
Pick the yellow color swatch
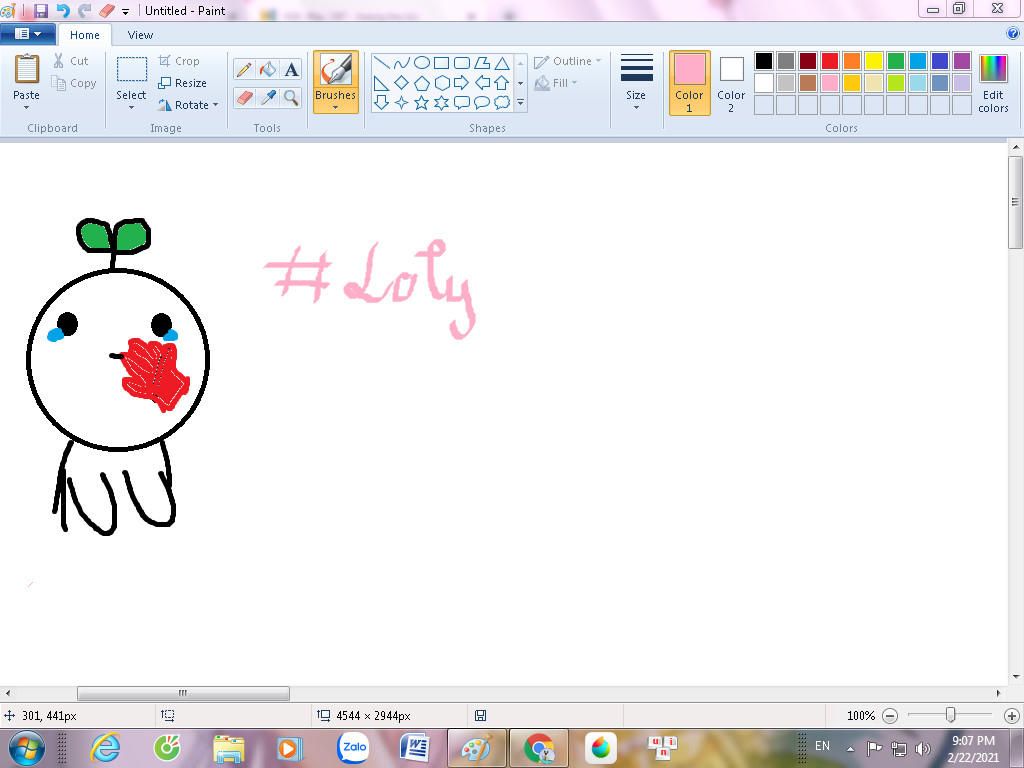(874, 61)
